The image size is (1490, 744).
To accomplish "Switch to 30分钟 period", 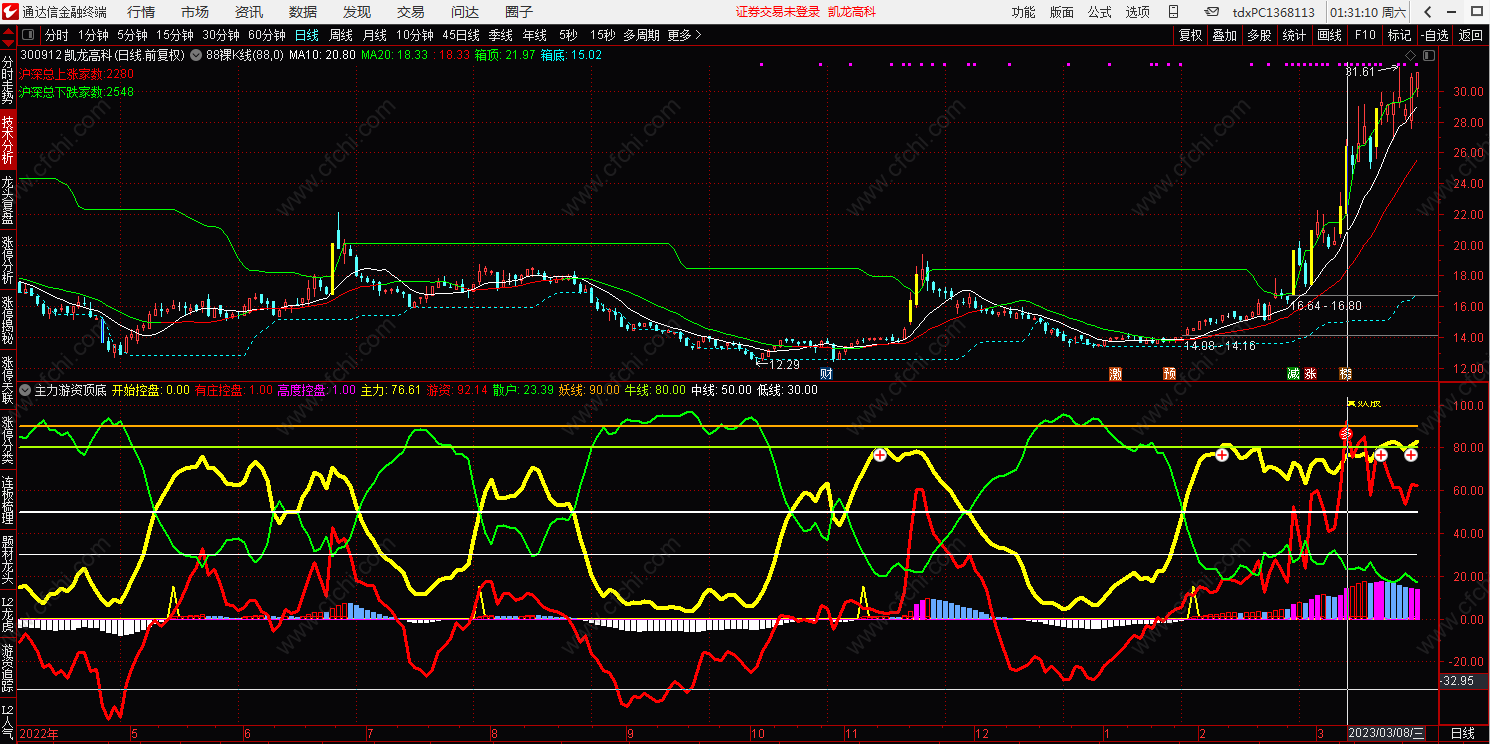I will click(220, 35).
